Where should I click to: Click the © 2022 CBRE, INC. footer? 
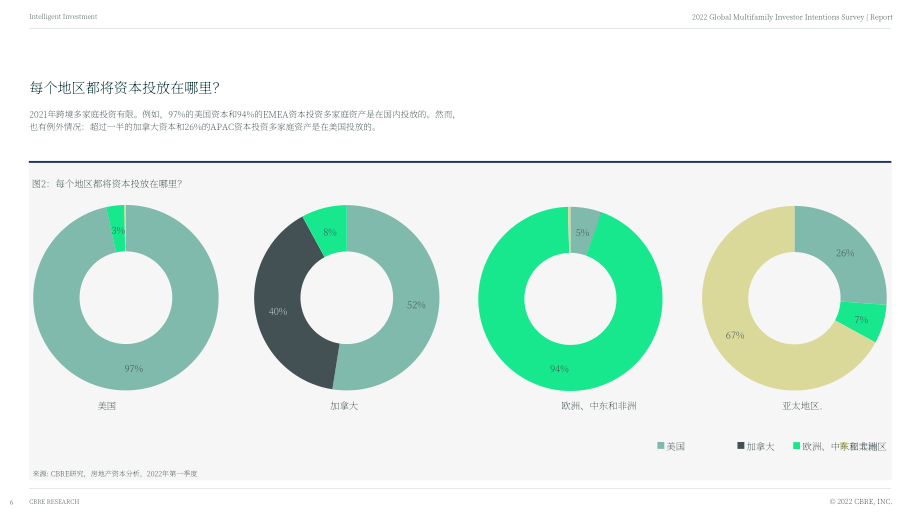click(861, 502)
